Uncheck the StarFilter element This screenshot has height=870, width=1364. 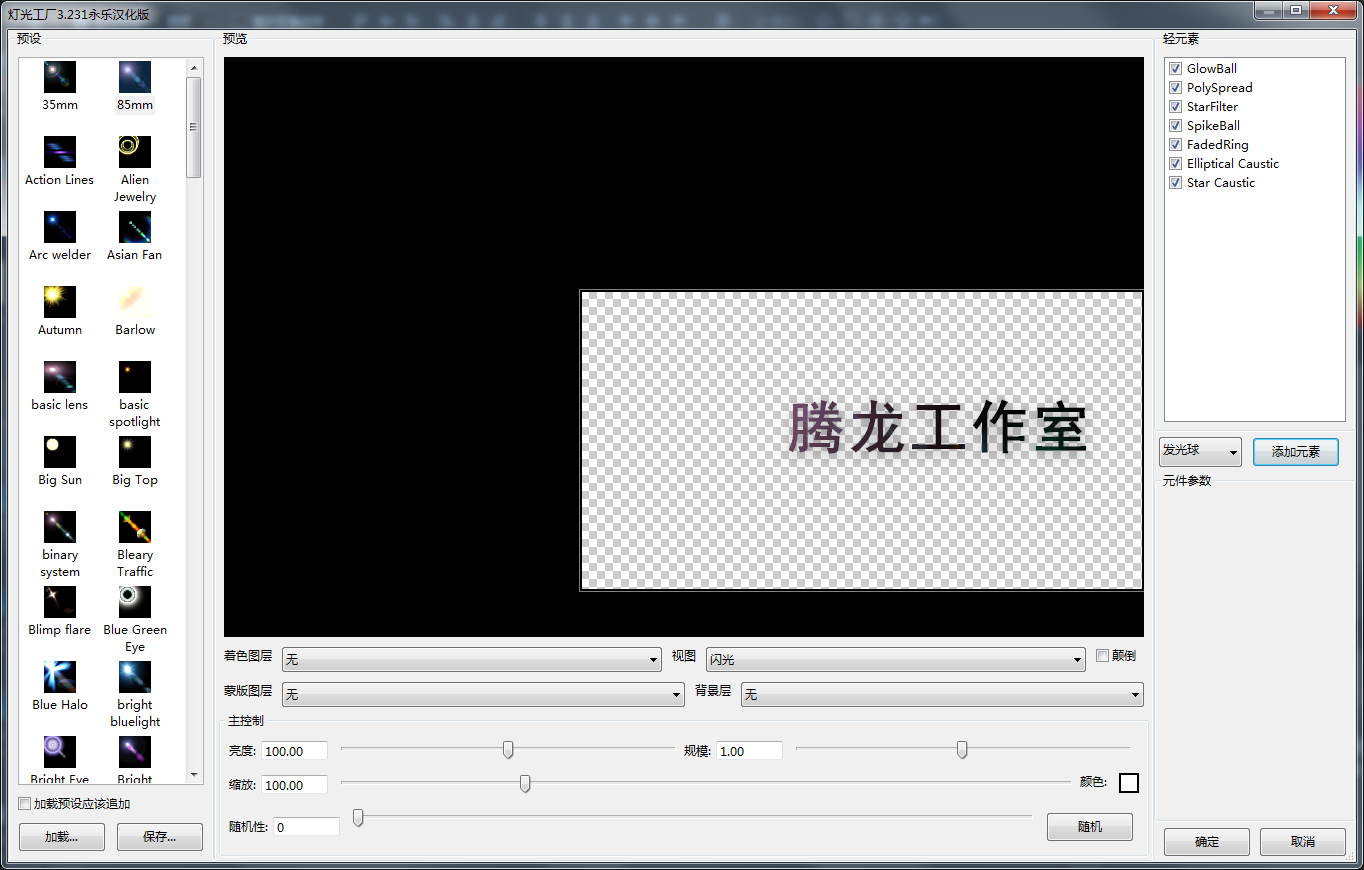1175,106
